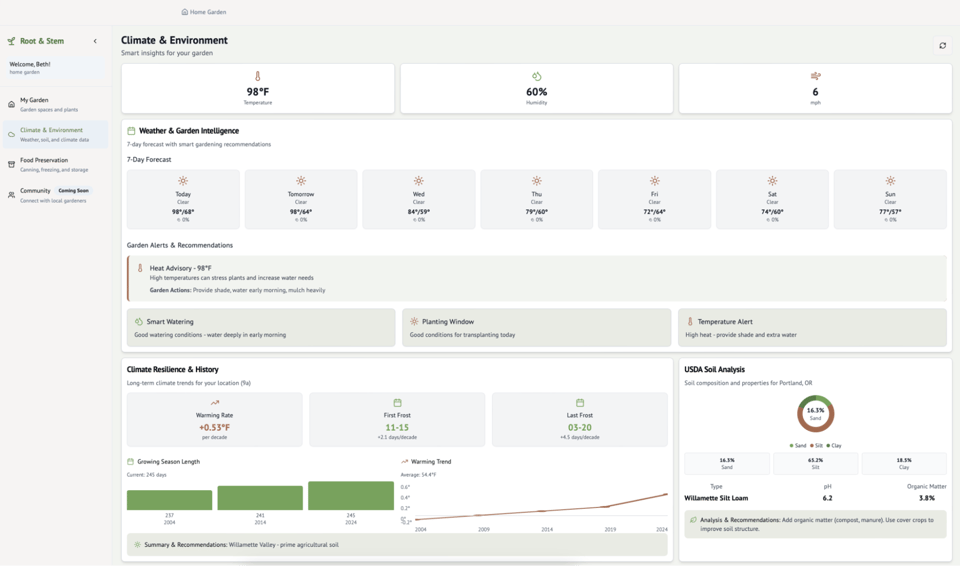This screenshot has height=566, width=960.
Task: Click the Root & Stem plant logo
Action: (x=11, y=41)
